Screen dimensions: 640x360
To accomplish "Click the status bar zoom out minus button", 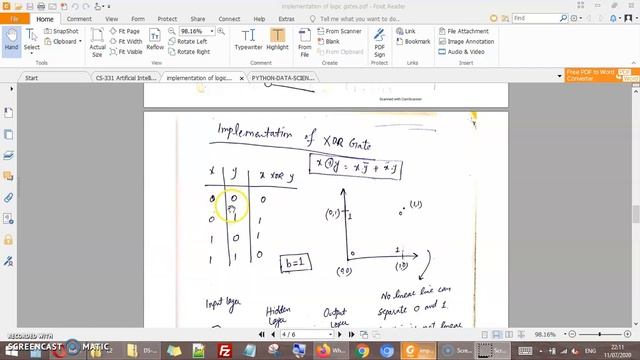I will point(572,334).
